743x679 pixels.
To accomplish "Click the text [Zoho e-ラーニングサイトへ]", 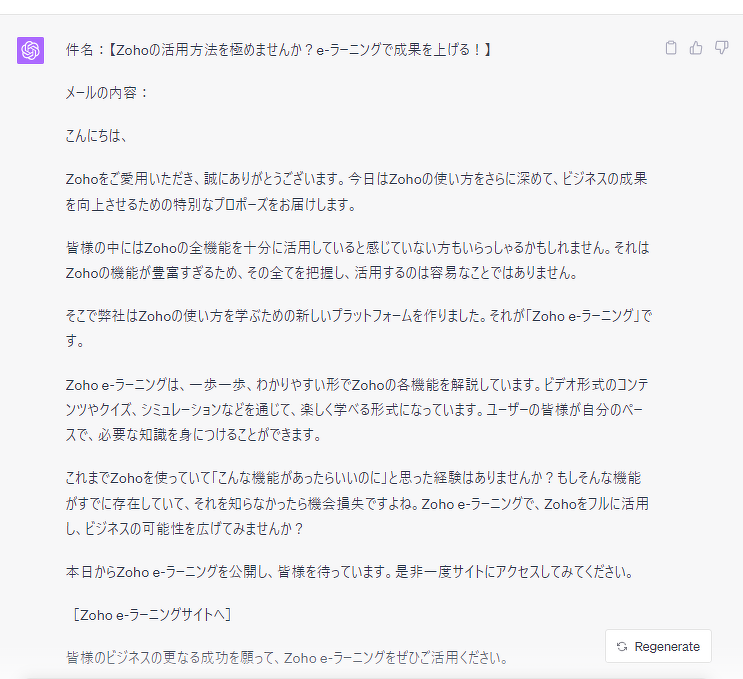I will pyautogui.click(x=152, y=615).
